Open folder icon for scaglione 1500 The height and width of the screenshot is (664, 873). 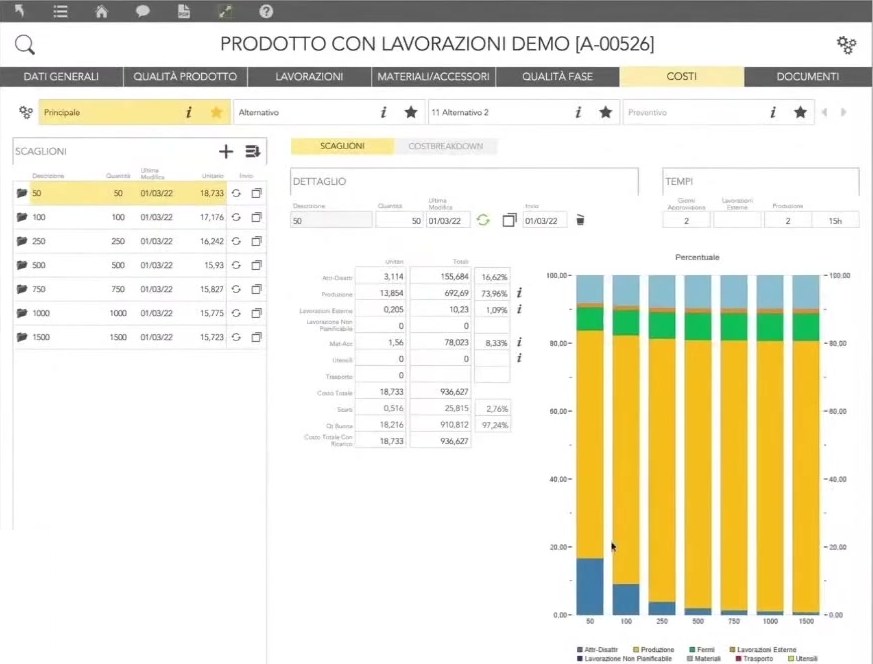[x=22, y=337]
